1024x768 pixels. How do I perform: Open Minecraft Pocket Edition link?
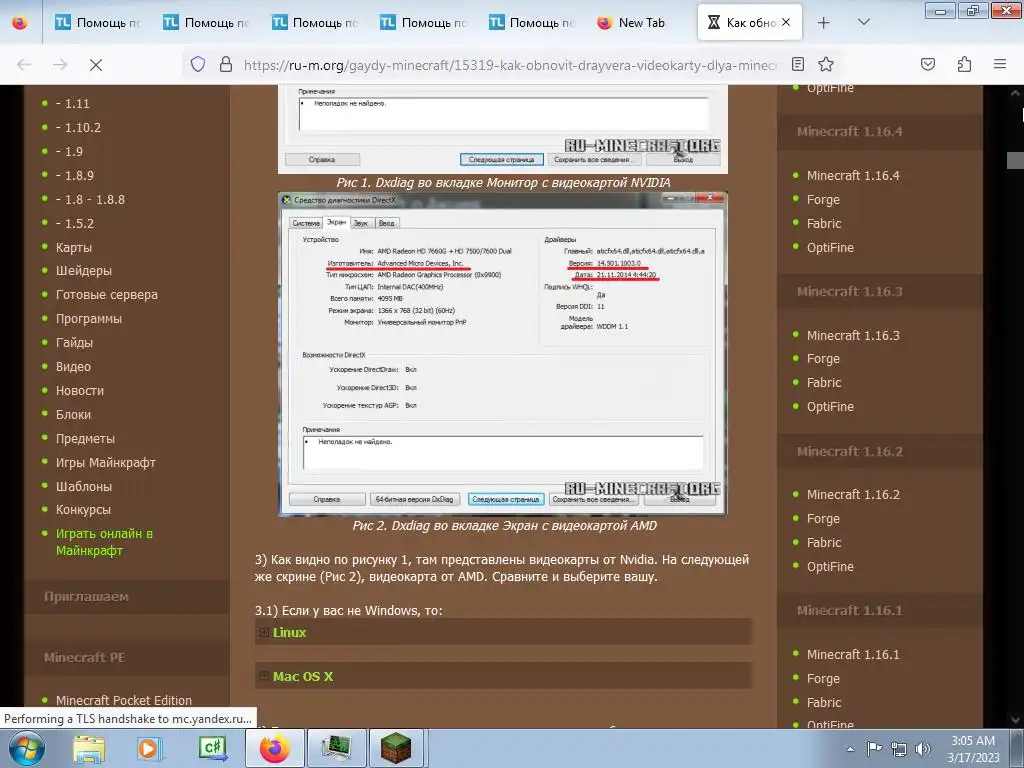[124, 700]
